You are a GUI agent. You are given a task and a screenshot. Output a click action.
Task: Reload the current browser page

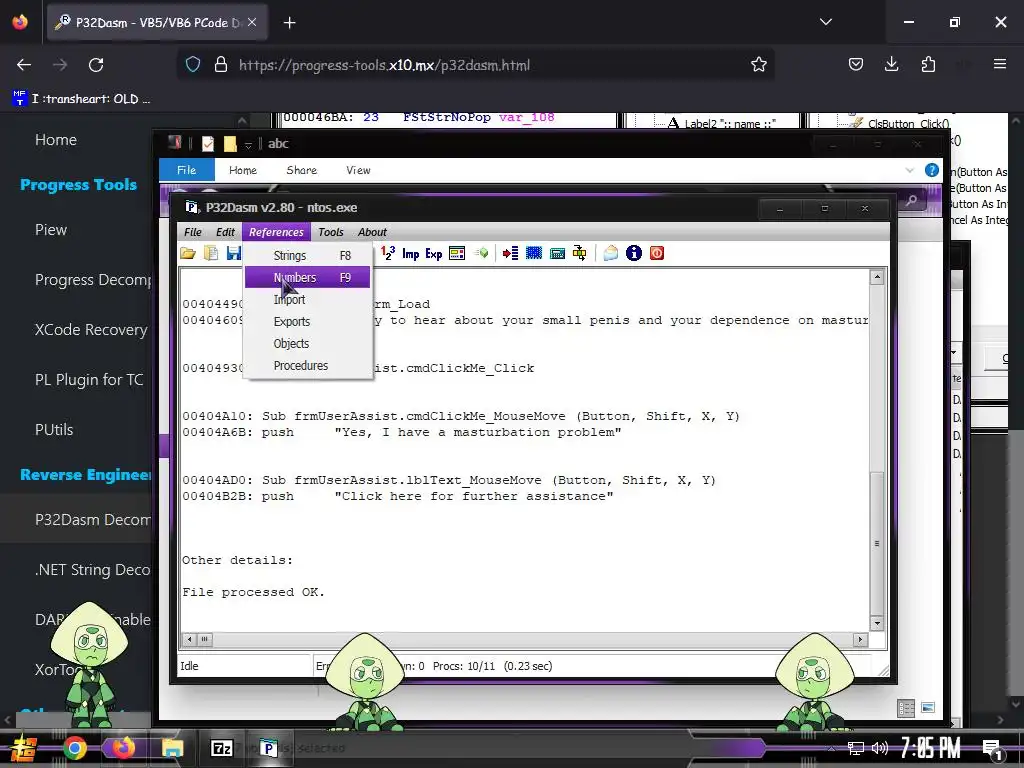(x=96, y=65)
